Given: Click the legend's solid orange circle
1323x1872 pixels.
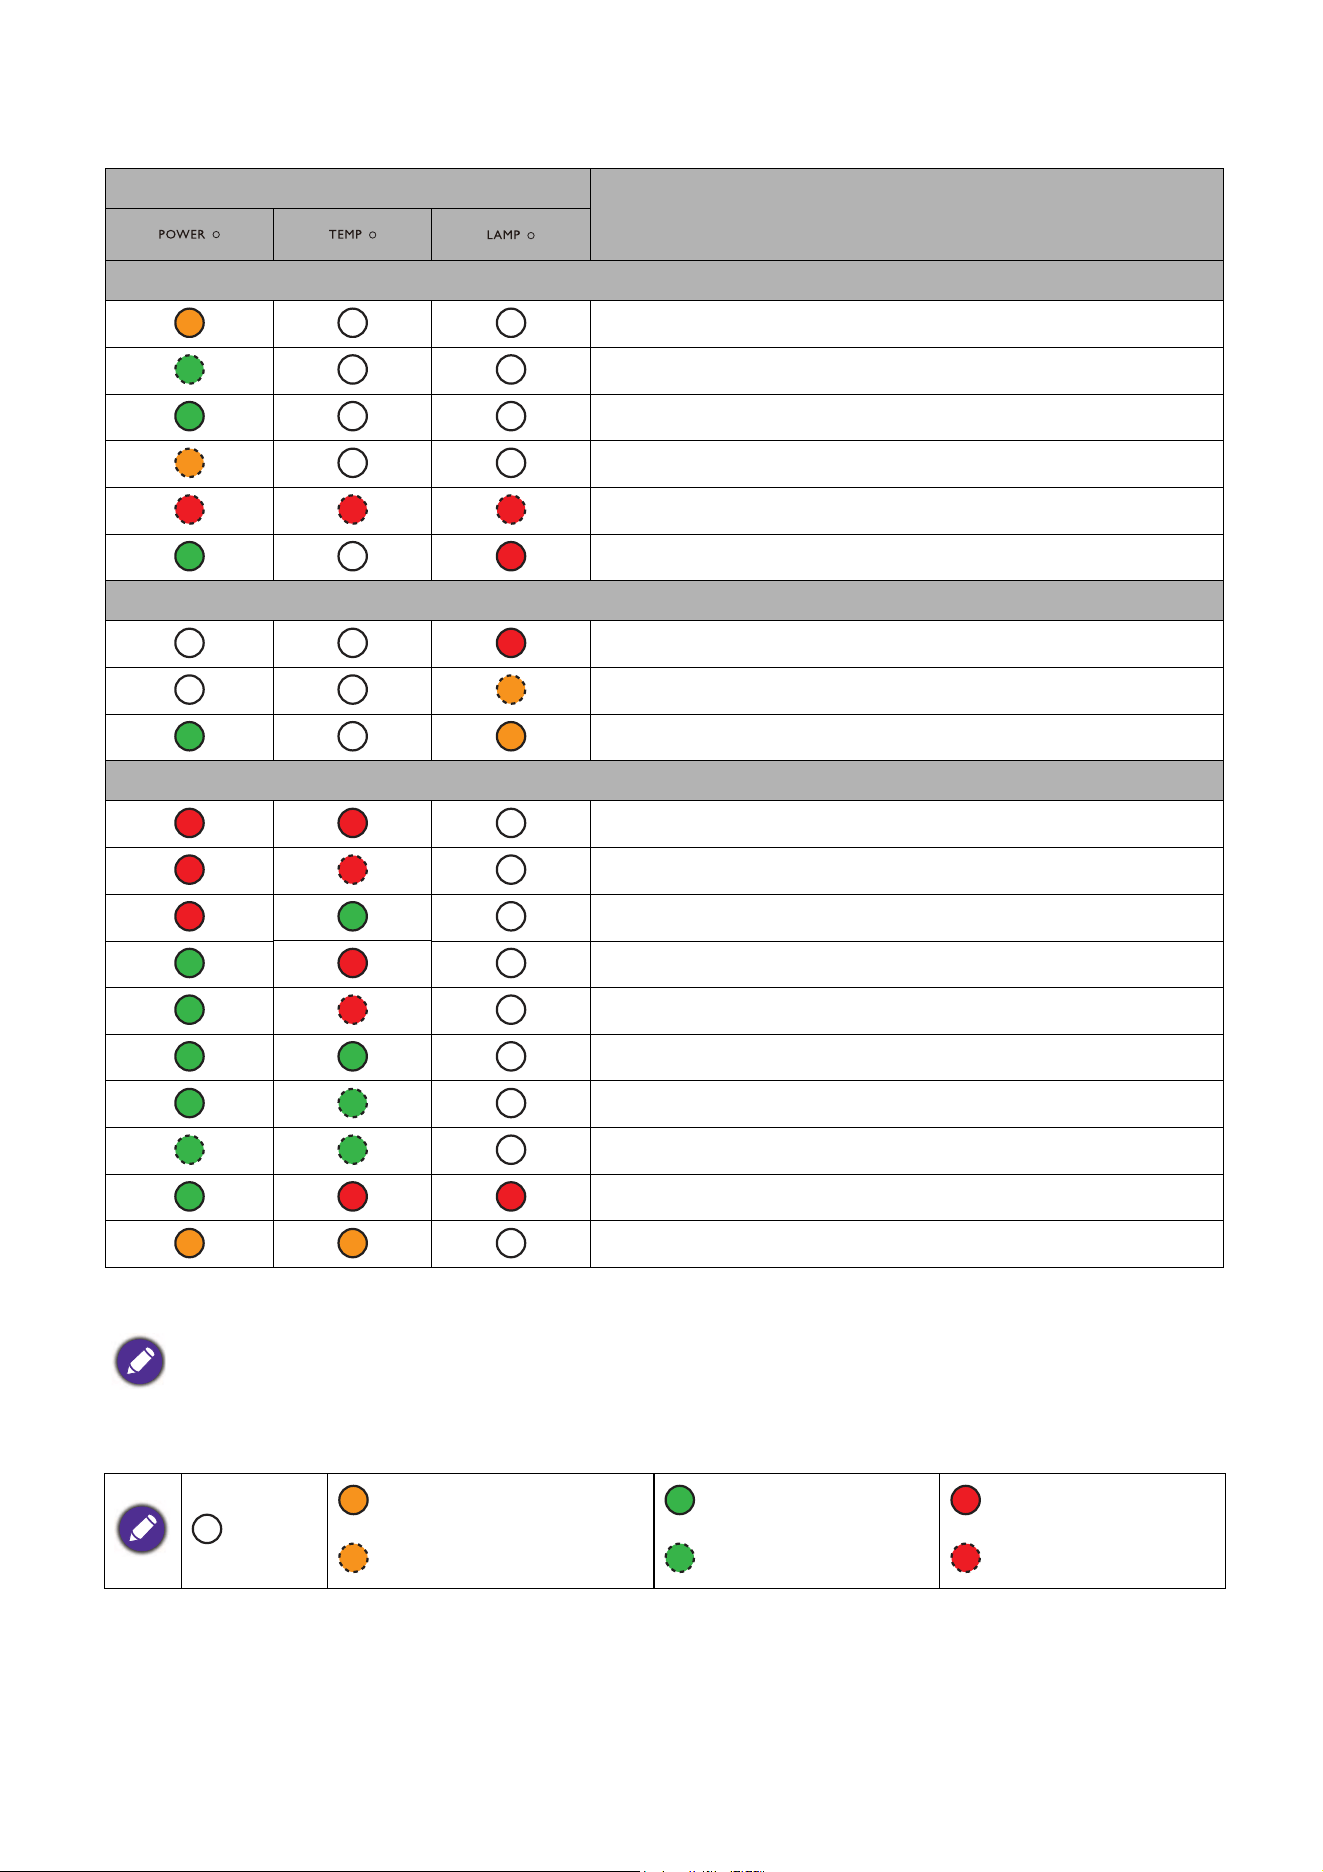Looking at the screenshot, I should 353,1500.
